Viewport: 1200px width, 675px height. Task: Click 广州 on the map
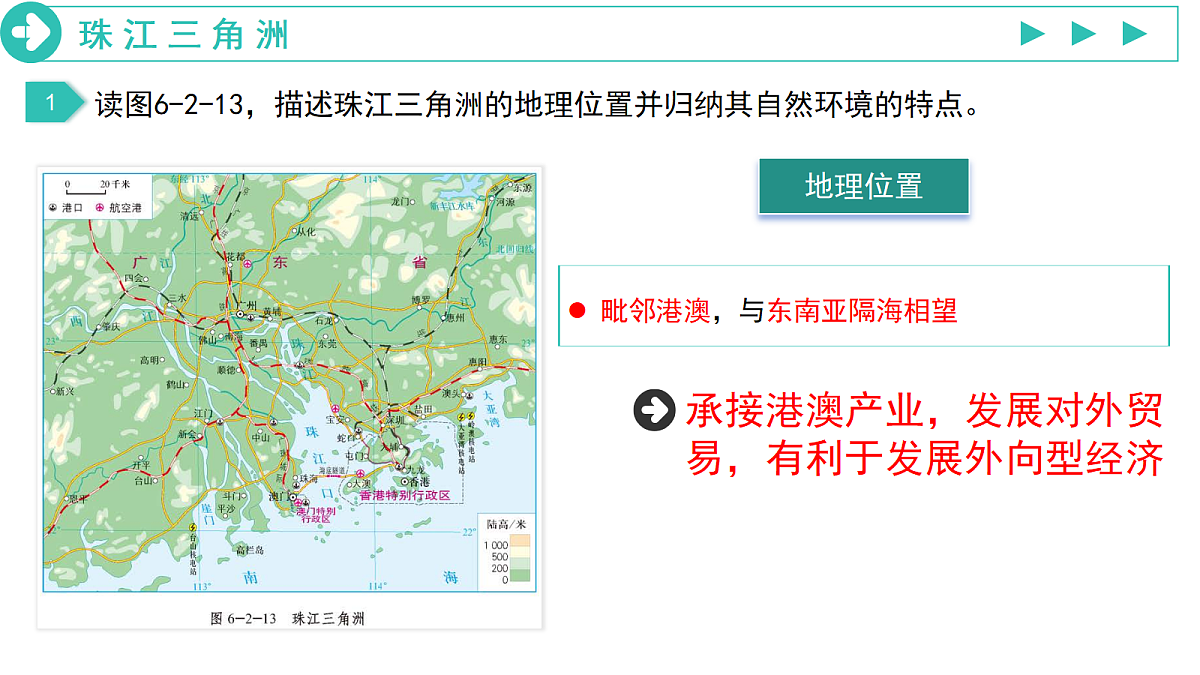247,305
